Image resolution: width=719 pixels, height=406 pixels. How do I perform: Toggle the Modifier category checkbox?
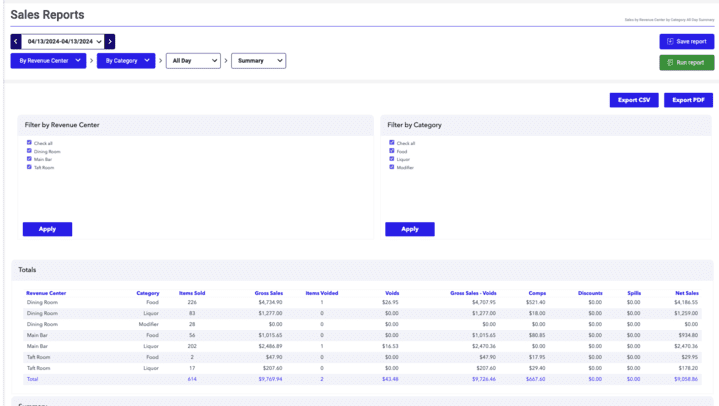(392, 167)
